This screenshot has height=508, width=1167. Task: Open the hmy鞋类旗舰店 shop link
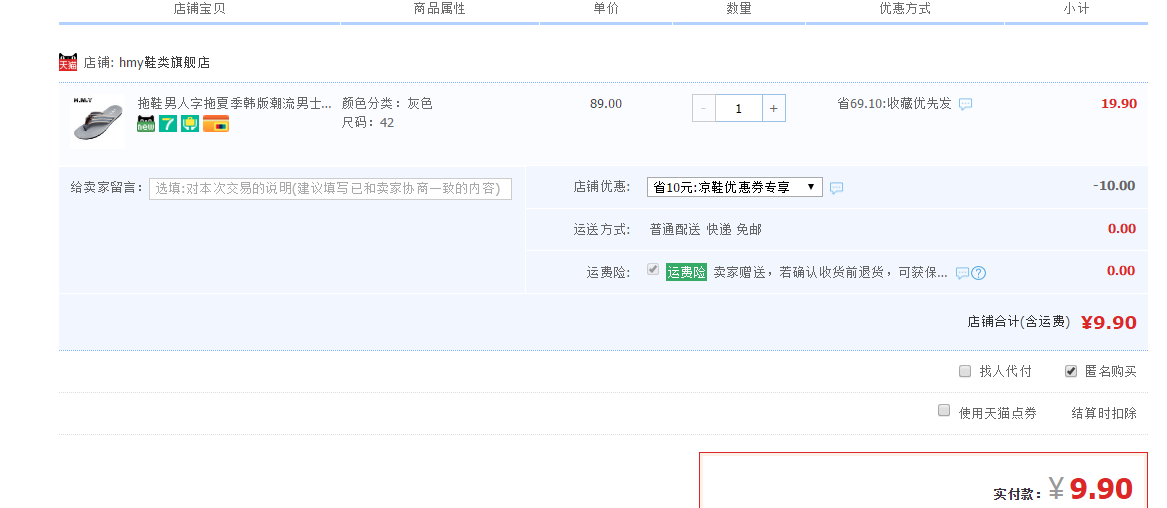(x=164, y=62)
